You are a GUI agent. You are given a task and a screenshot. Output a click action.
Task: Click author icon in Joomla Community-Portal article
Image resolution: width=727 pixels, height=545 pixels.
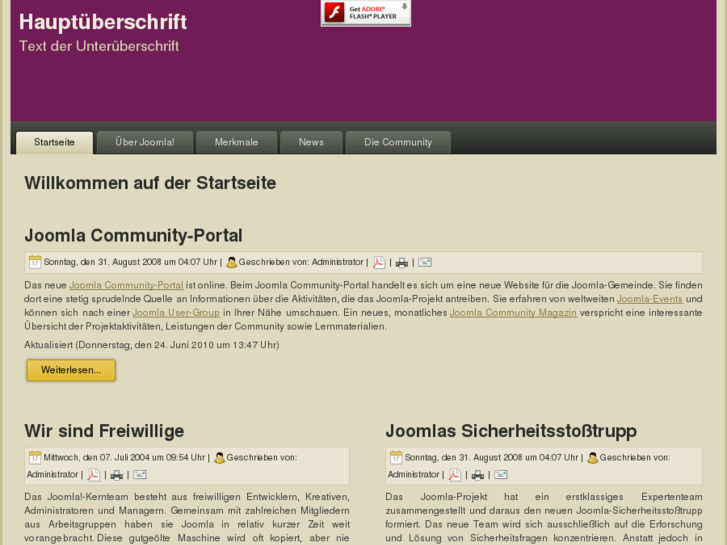tap(231, 263)
